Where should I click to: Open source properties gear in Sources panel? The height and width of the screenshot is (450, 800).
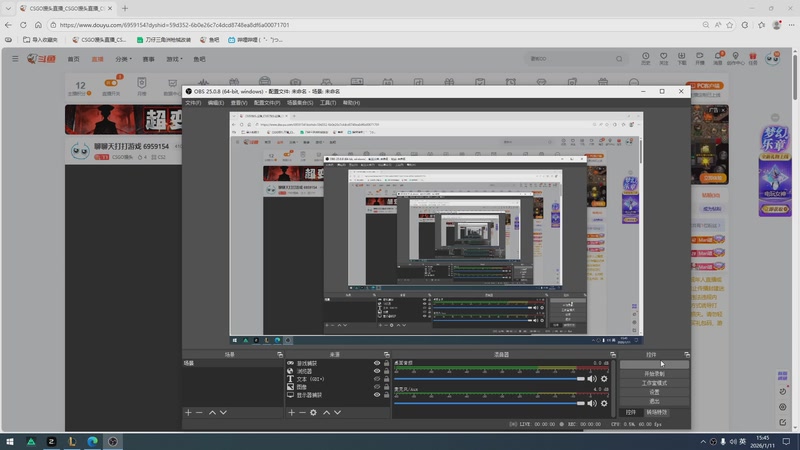[x=314, y=412]
